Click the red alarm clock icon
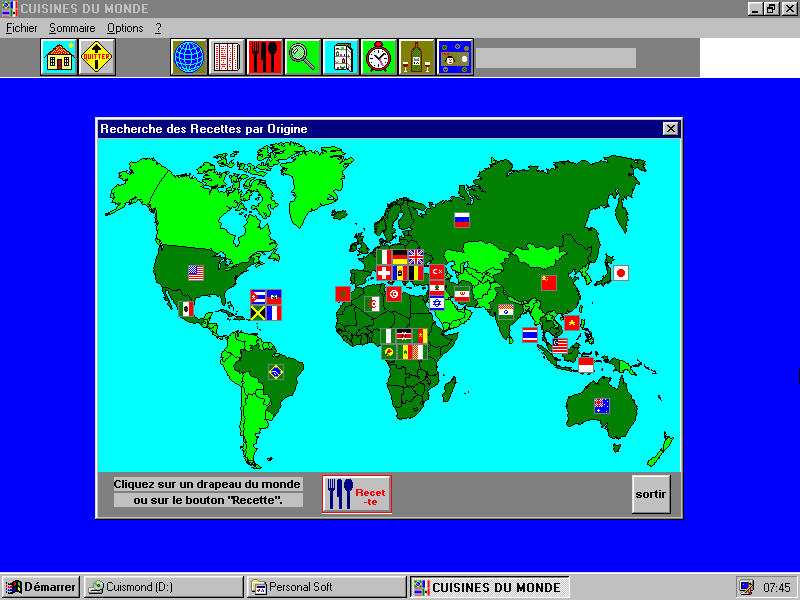Screen dimensions: 800x600 point(379,57)
